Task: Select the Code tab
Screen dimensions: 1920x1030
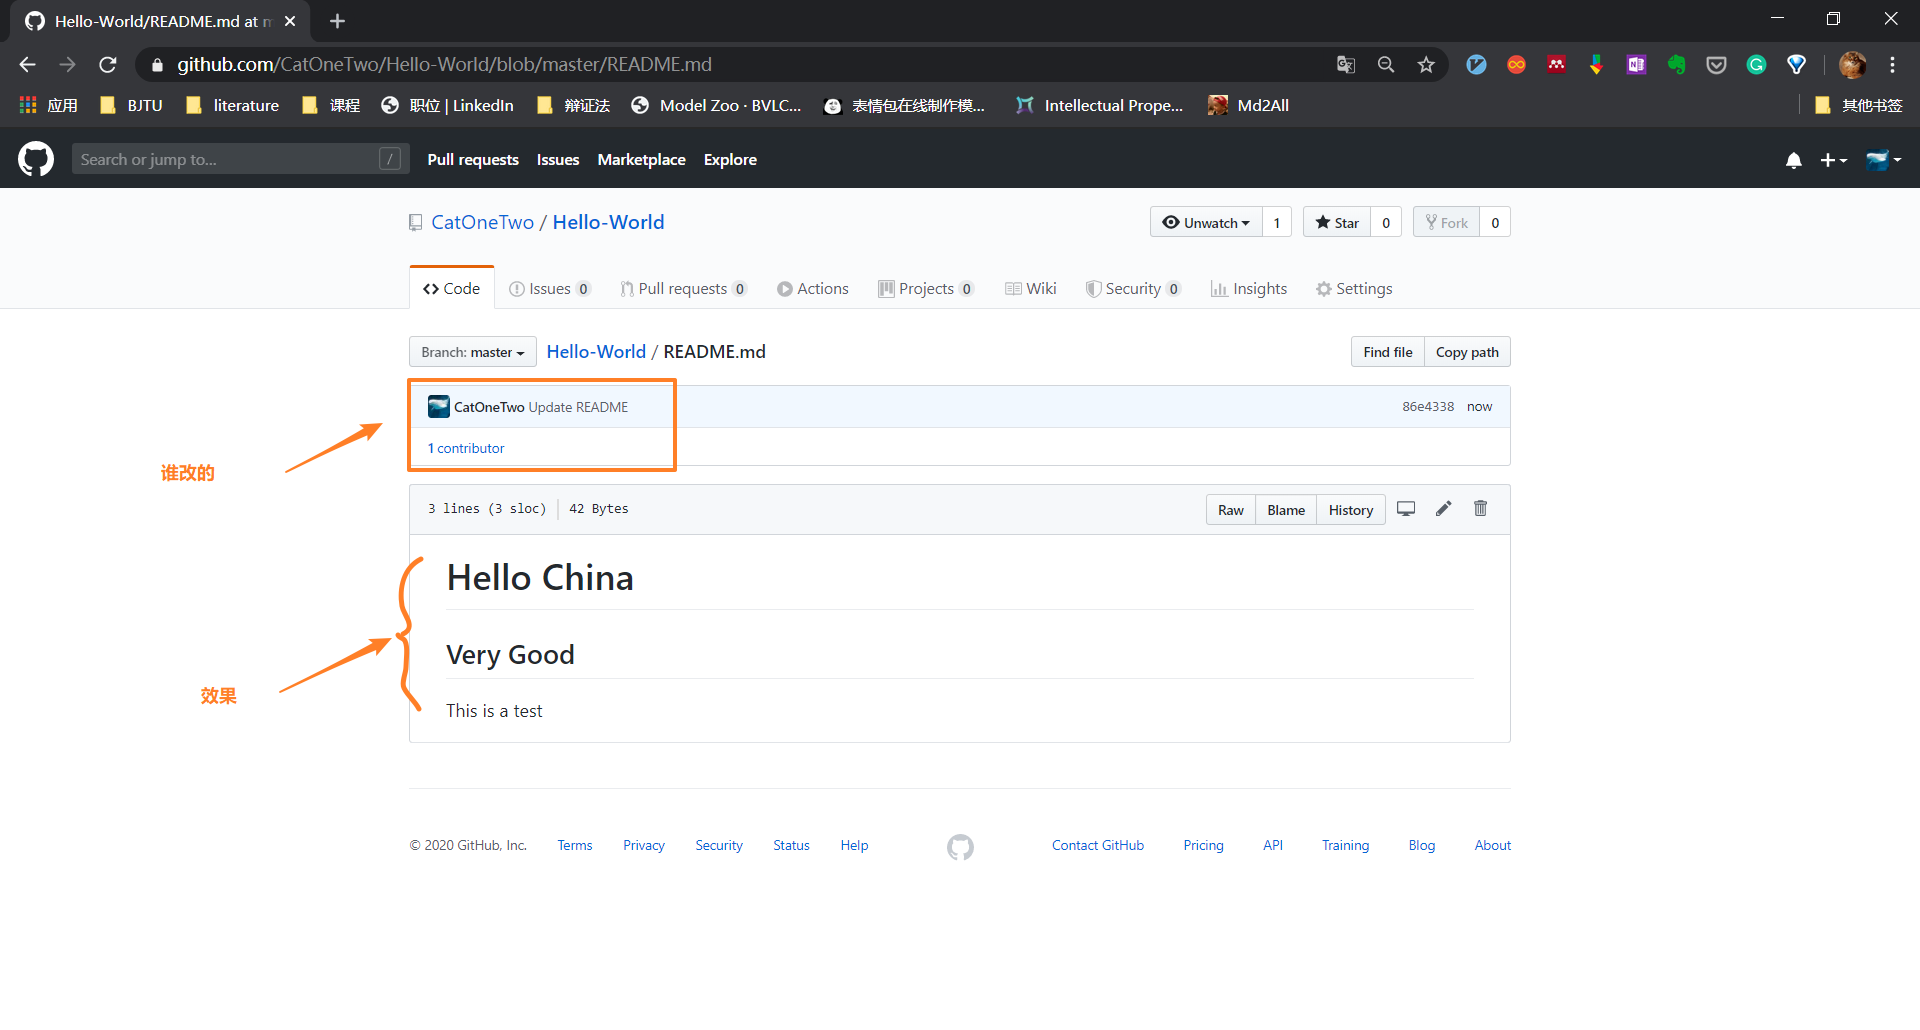Action: tap(452, 289)
